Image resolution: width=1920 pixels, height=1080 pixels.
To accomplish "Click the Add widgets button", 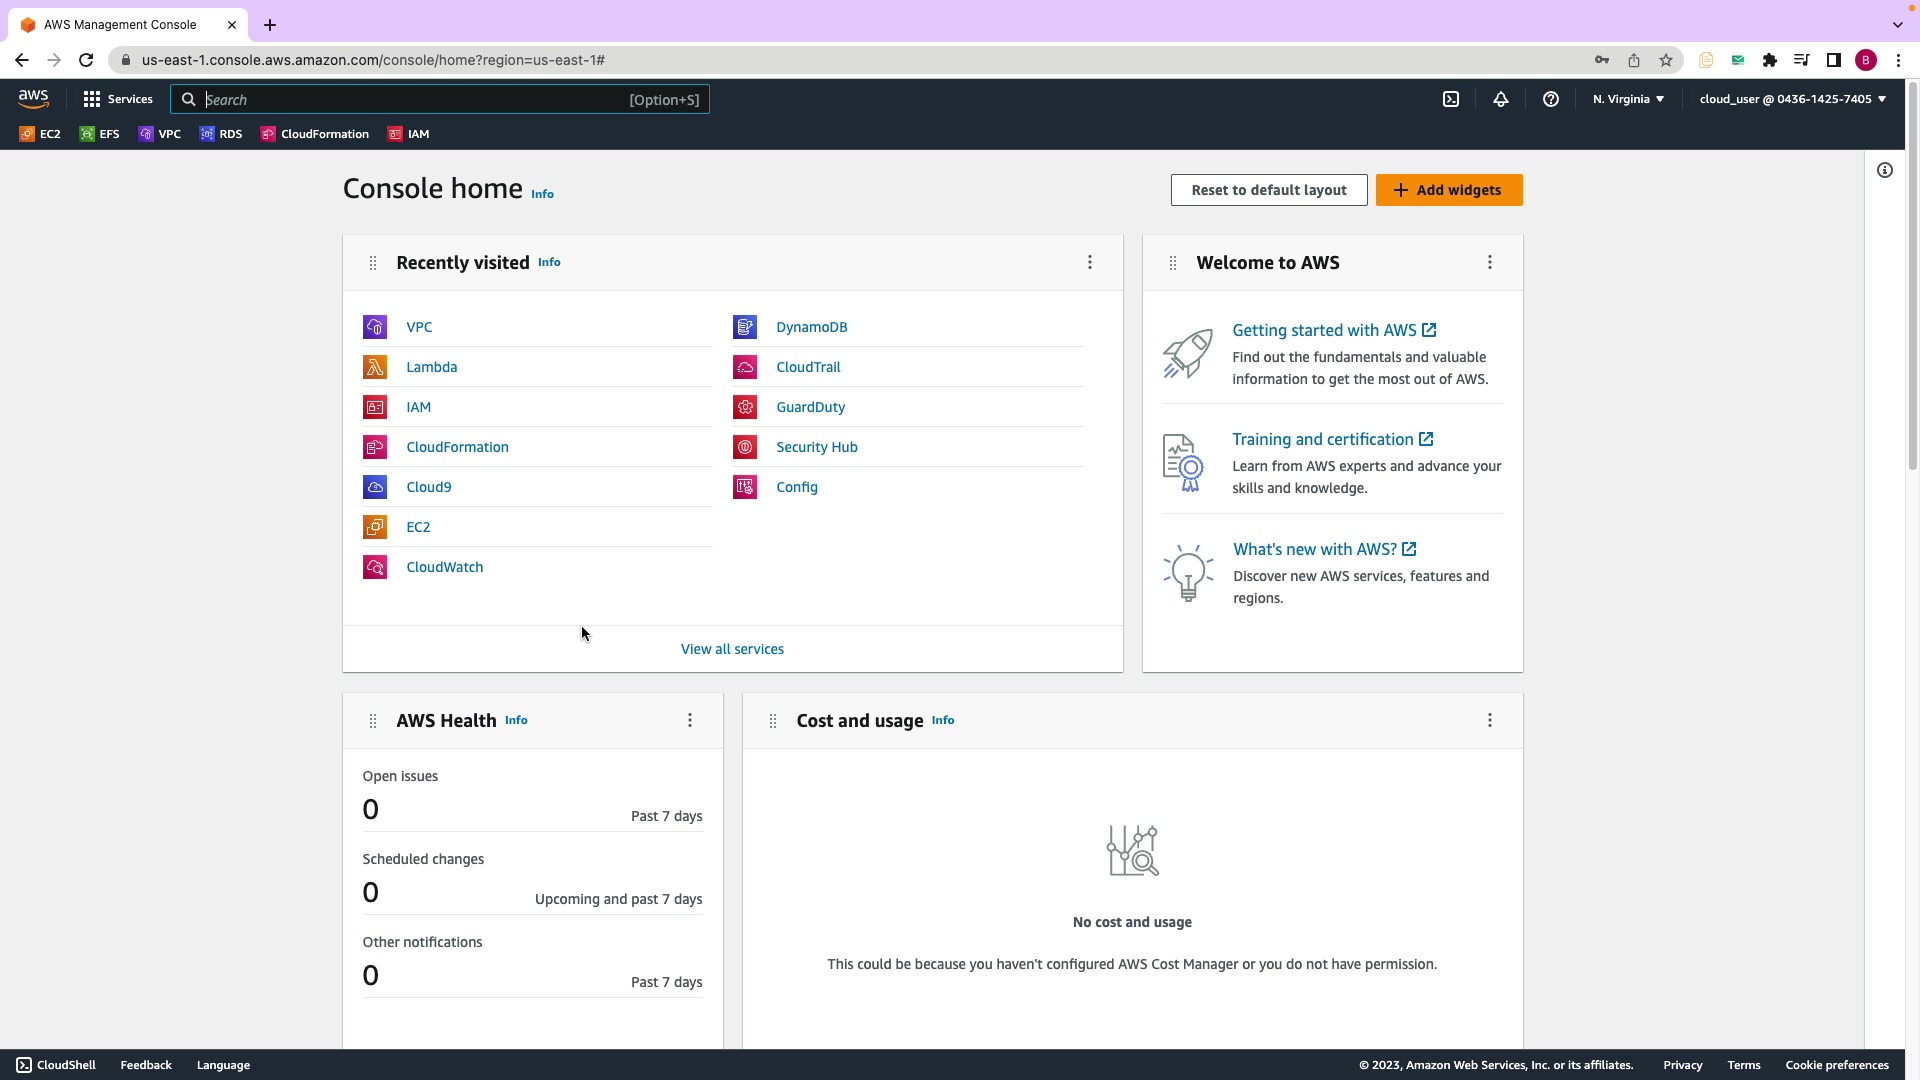I will coord(1449,190).
